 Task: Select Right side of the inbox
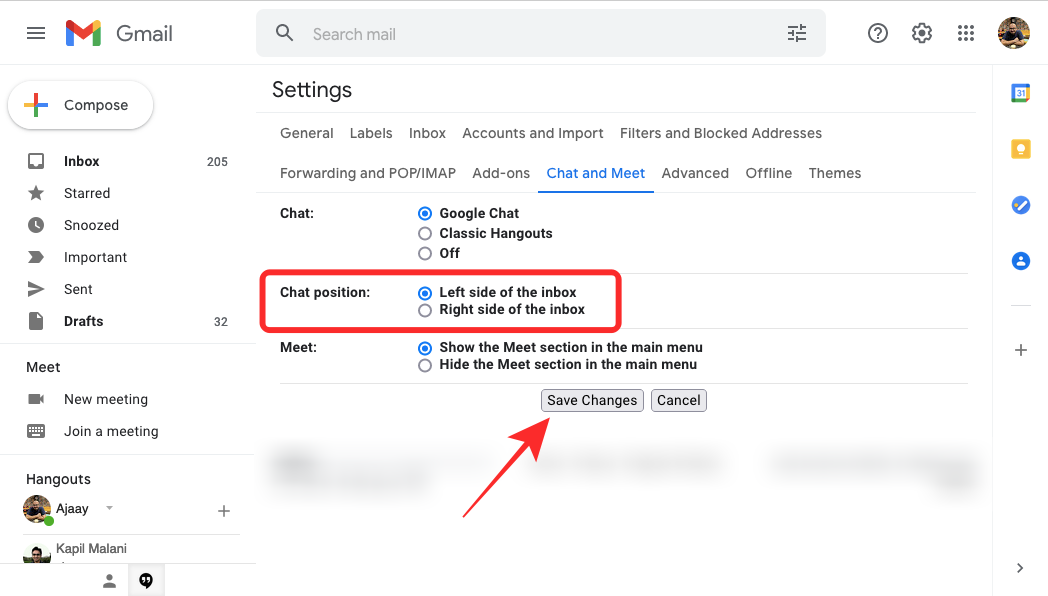click(x=425, y=310)
